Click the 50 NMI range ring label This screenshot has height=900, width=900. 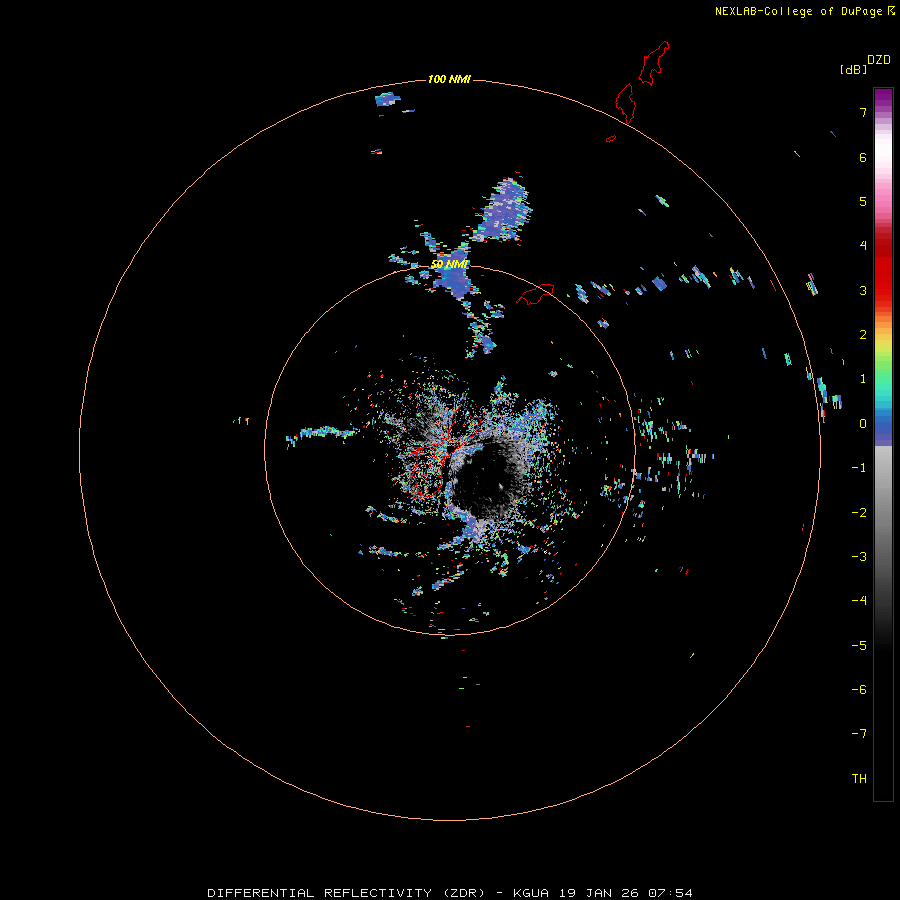pos(449,264)
